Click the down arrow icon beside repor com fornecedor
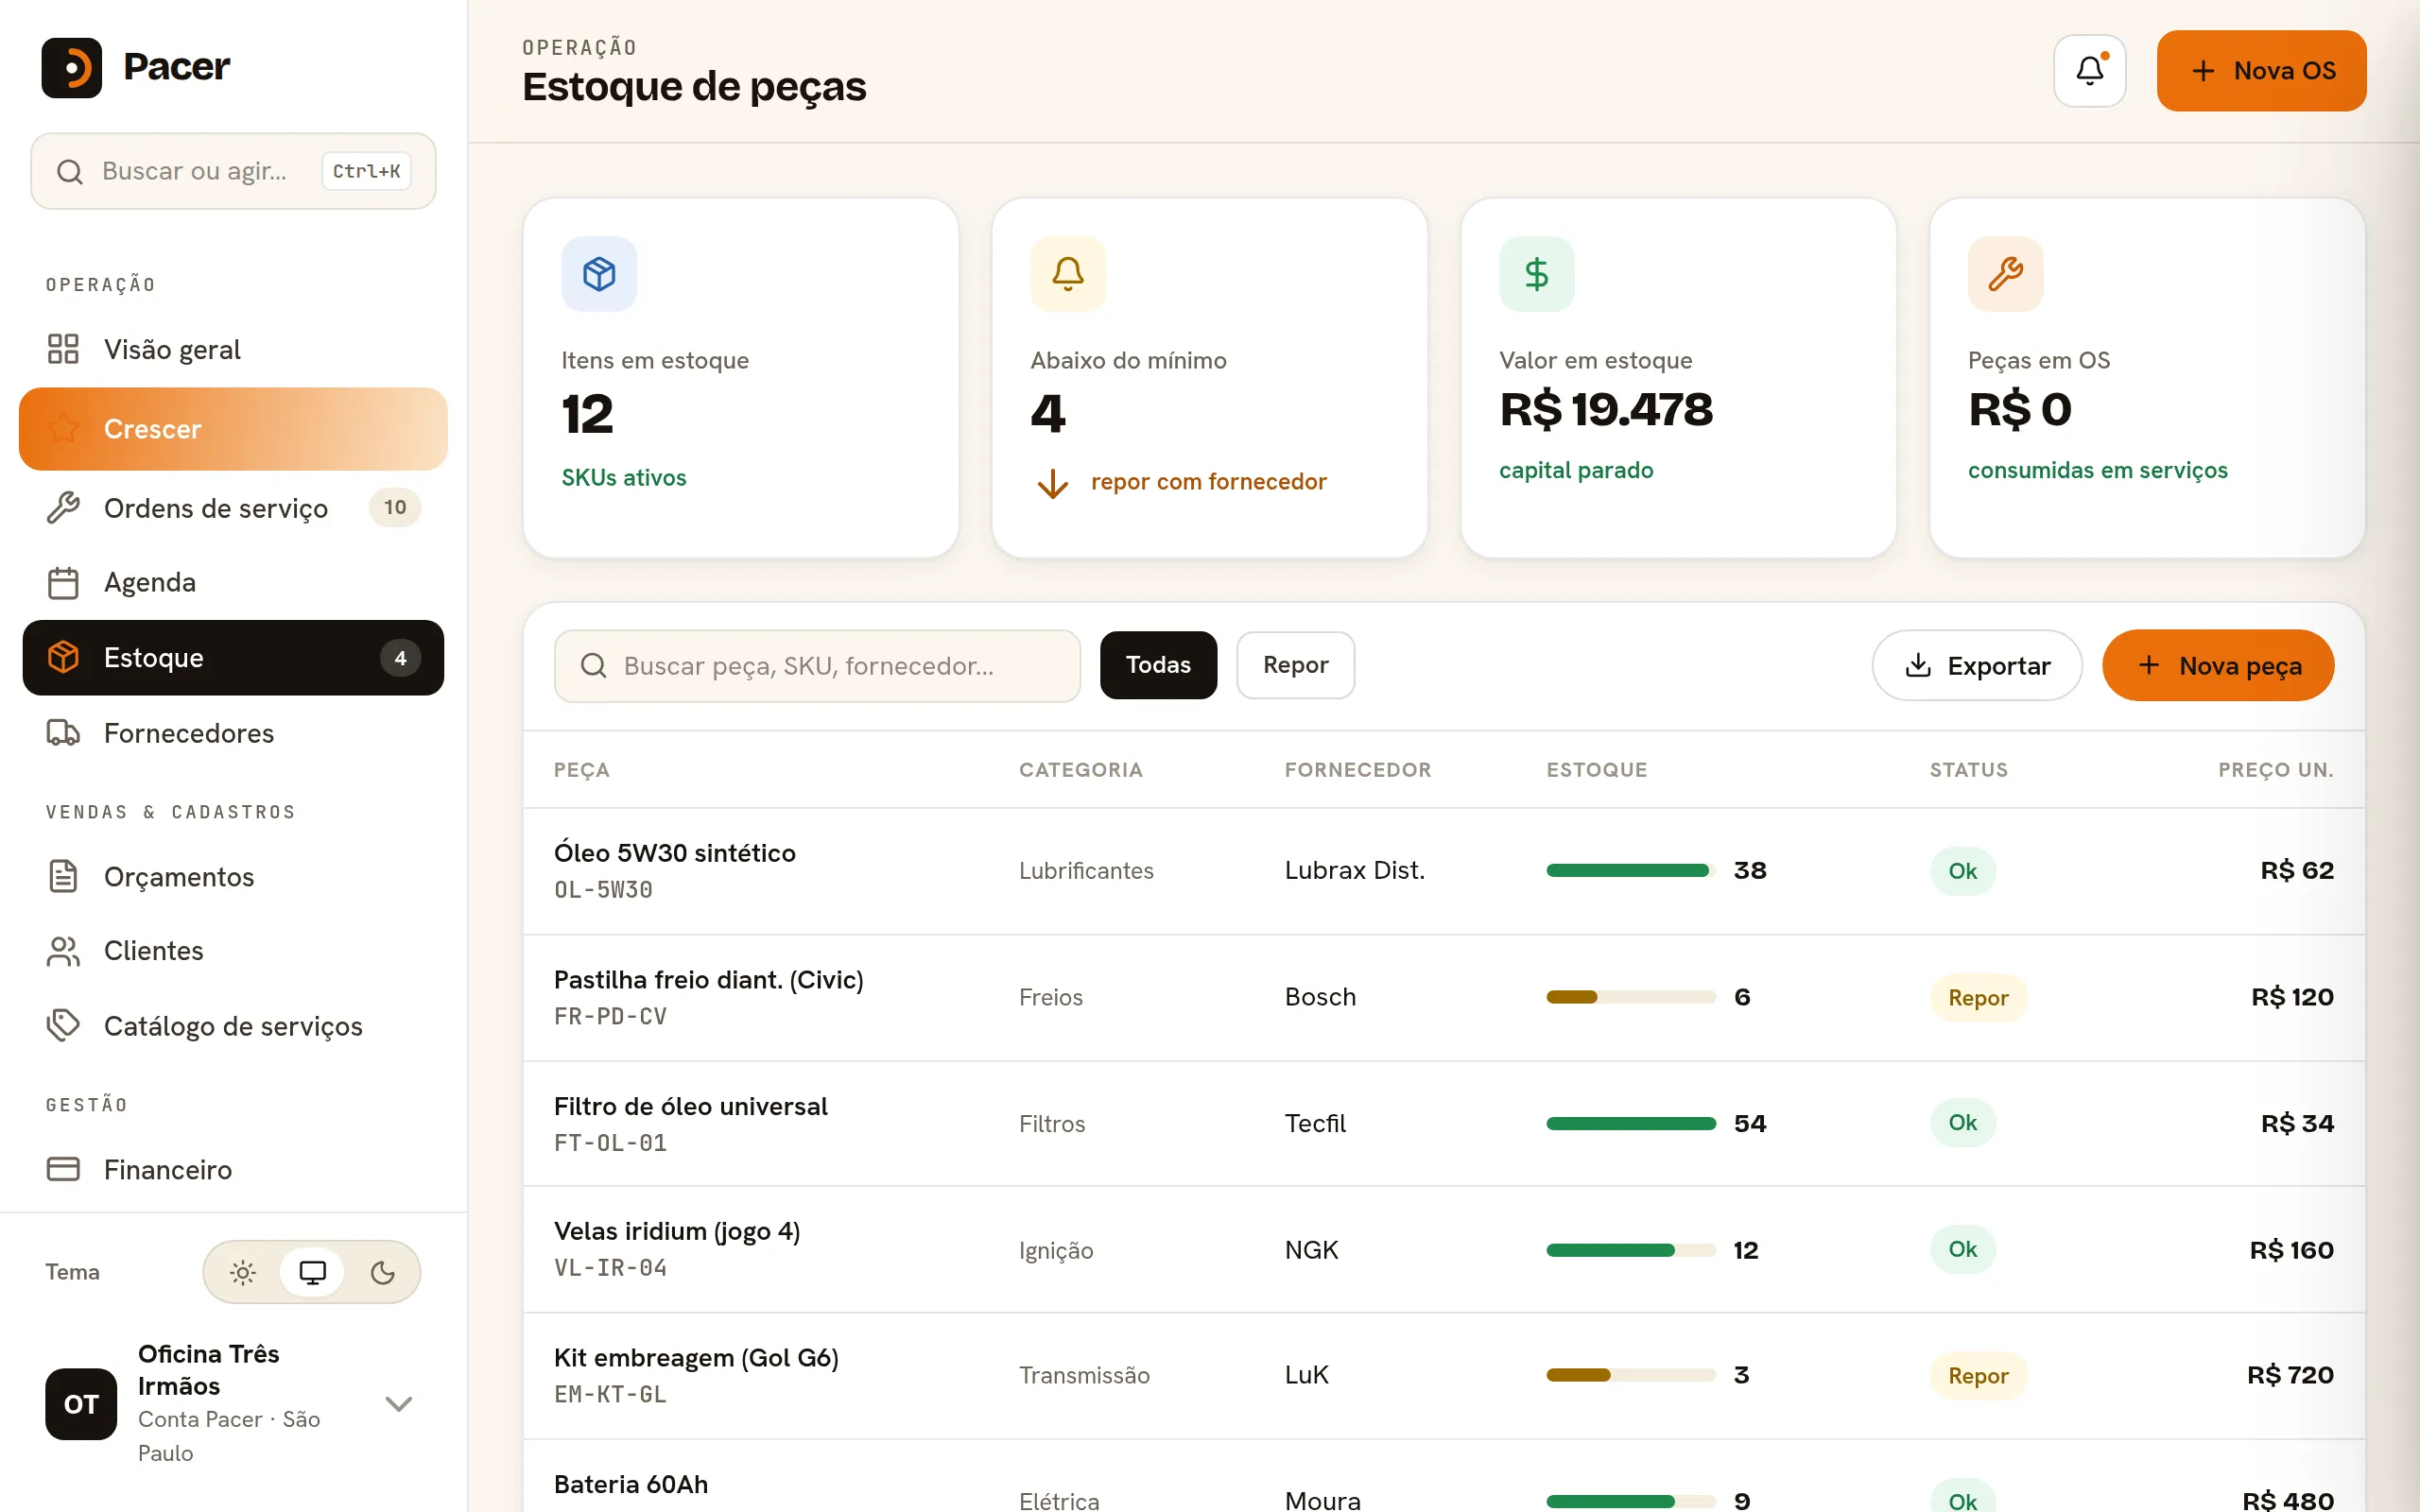Image resolution: width=2420 pixels, height=1512 pixels. 1052,483
